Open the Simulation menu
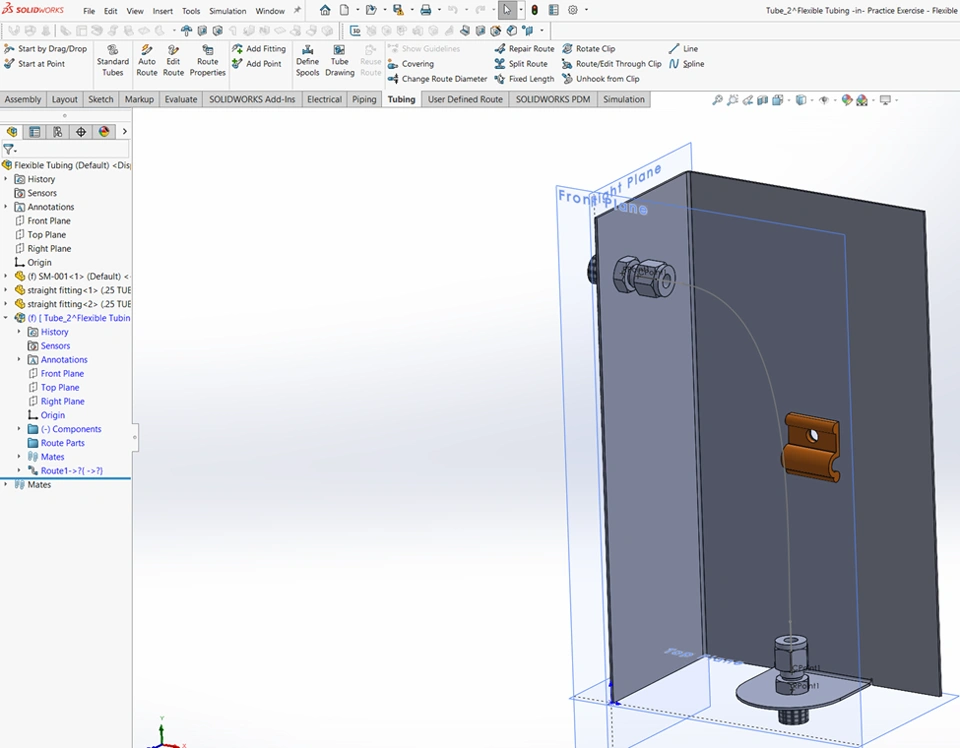 click(x=227, y=11)
